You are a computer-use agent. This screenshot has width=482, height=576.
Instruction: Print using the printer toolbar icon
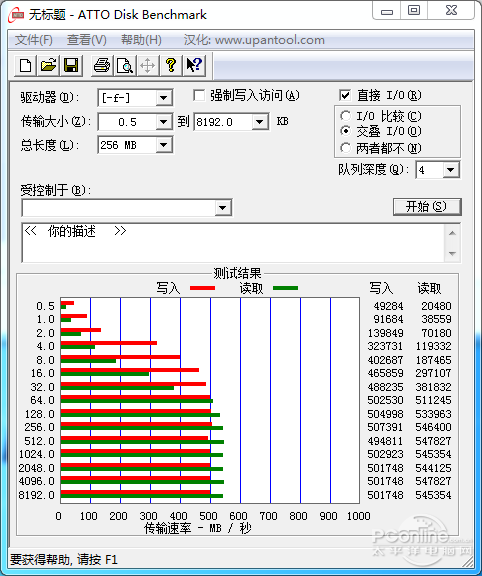click(x=102, y=66)
